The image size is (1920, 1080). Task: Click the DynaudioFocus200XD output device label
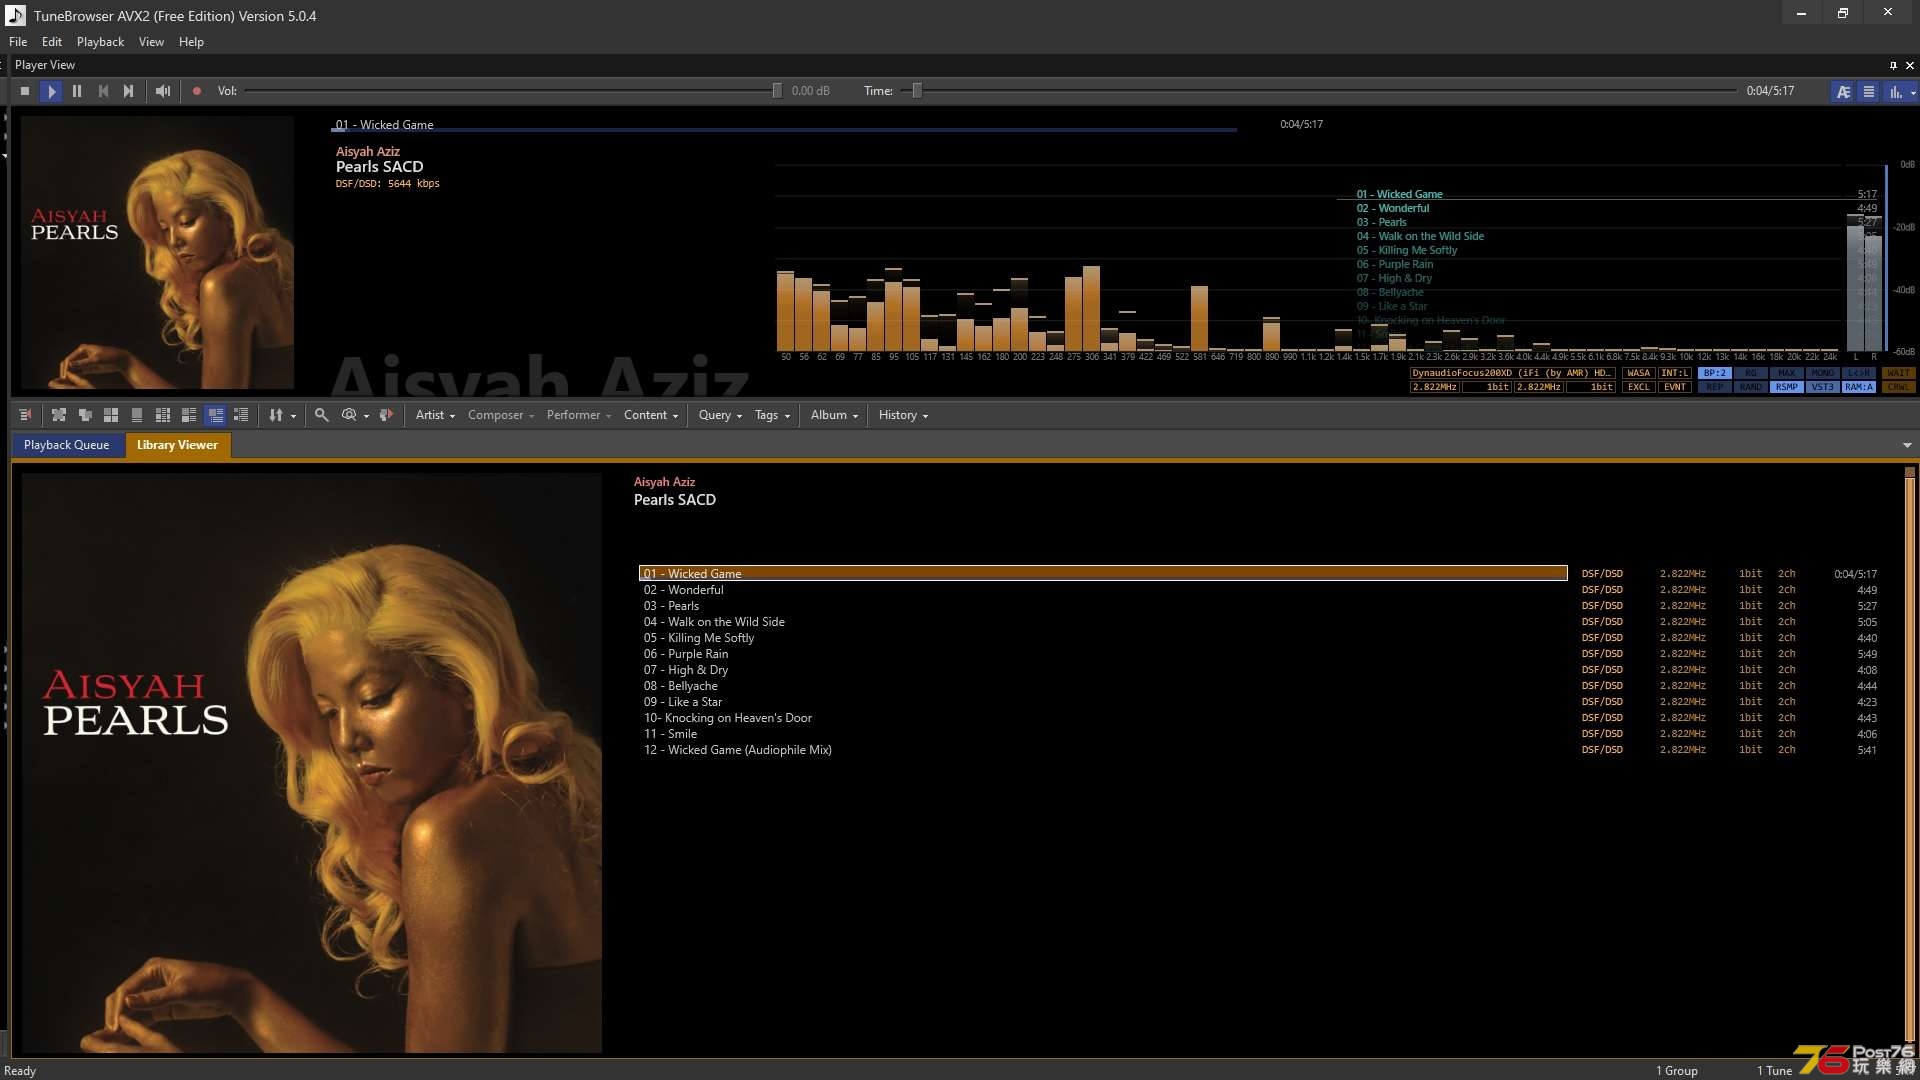click(1512, 373)
